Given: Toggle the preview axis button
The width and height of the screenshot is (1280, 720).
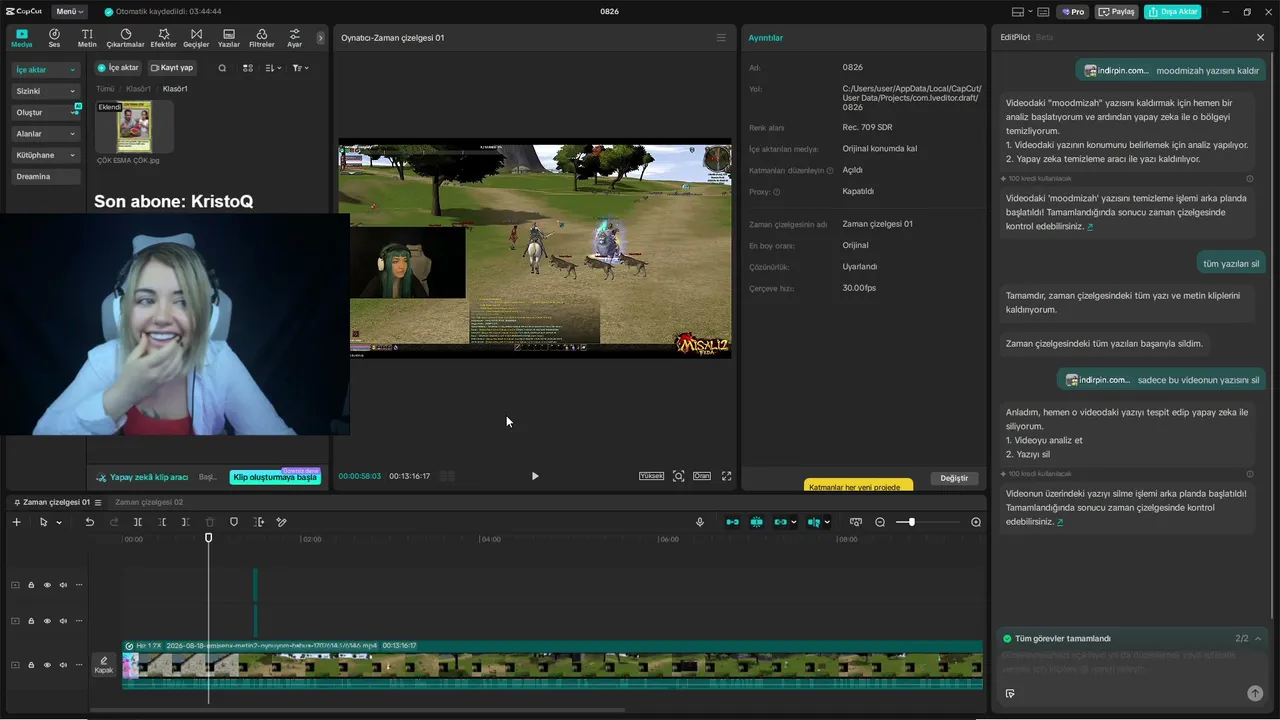Looking at the screenshot, I should 814,522.
